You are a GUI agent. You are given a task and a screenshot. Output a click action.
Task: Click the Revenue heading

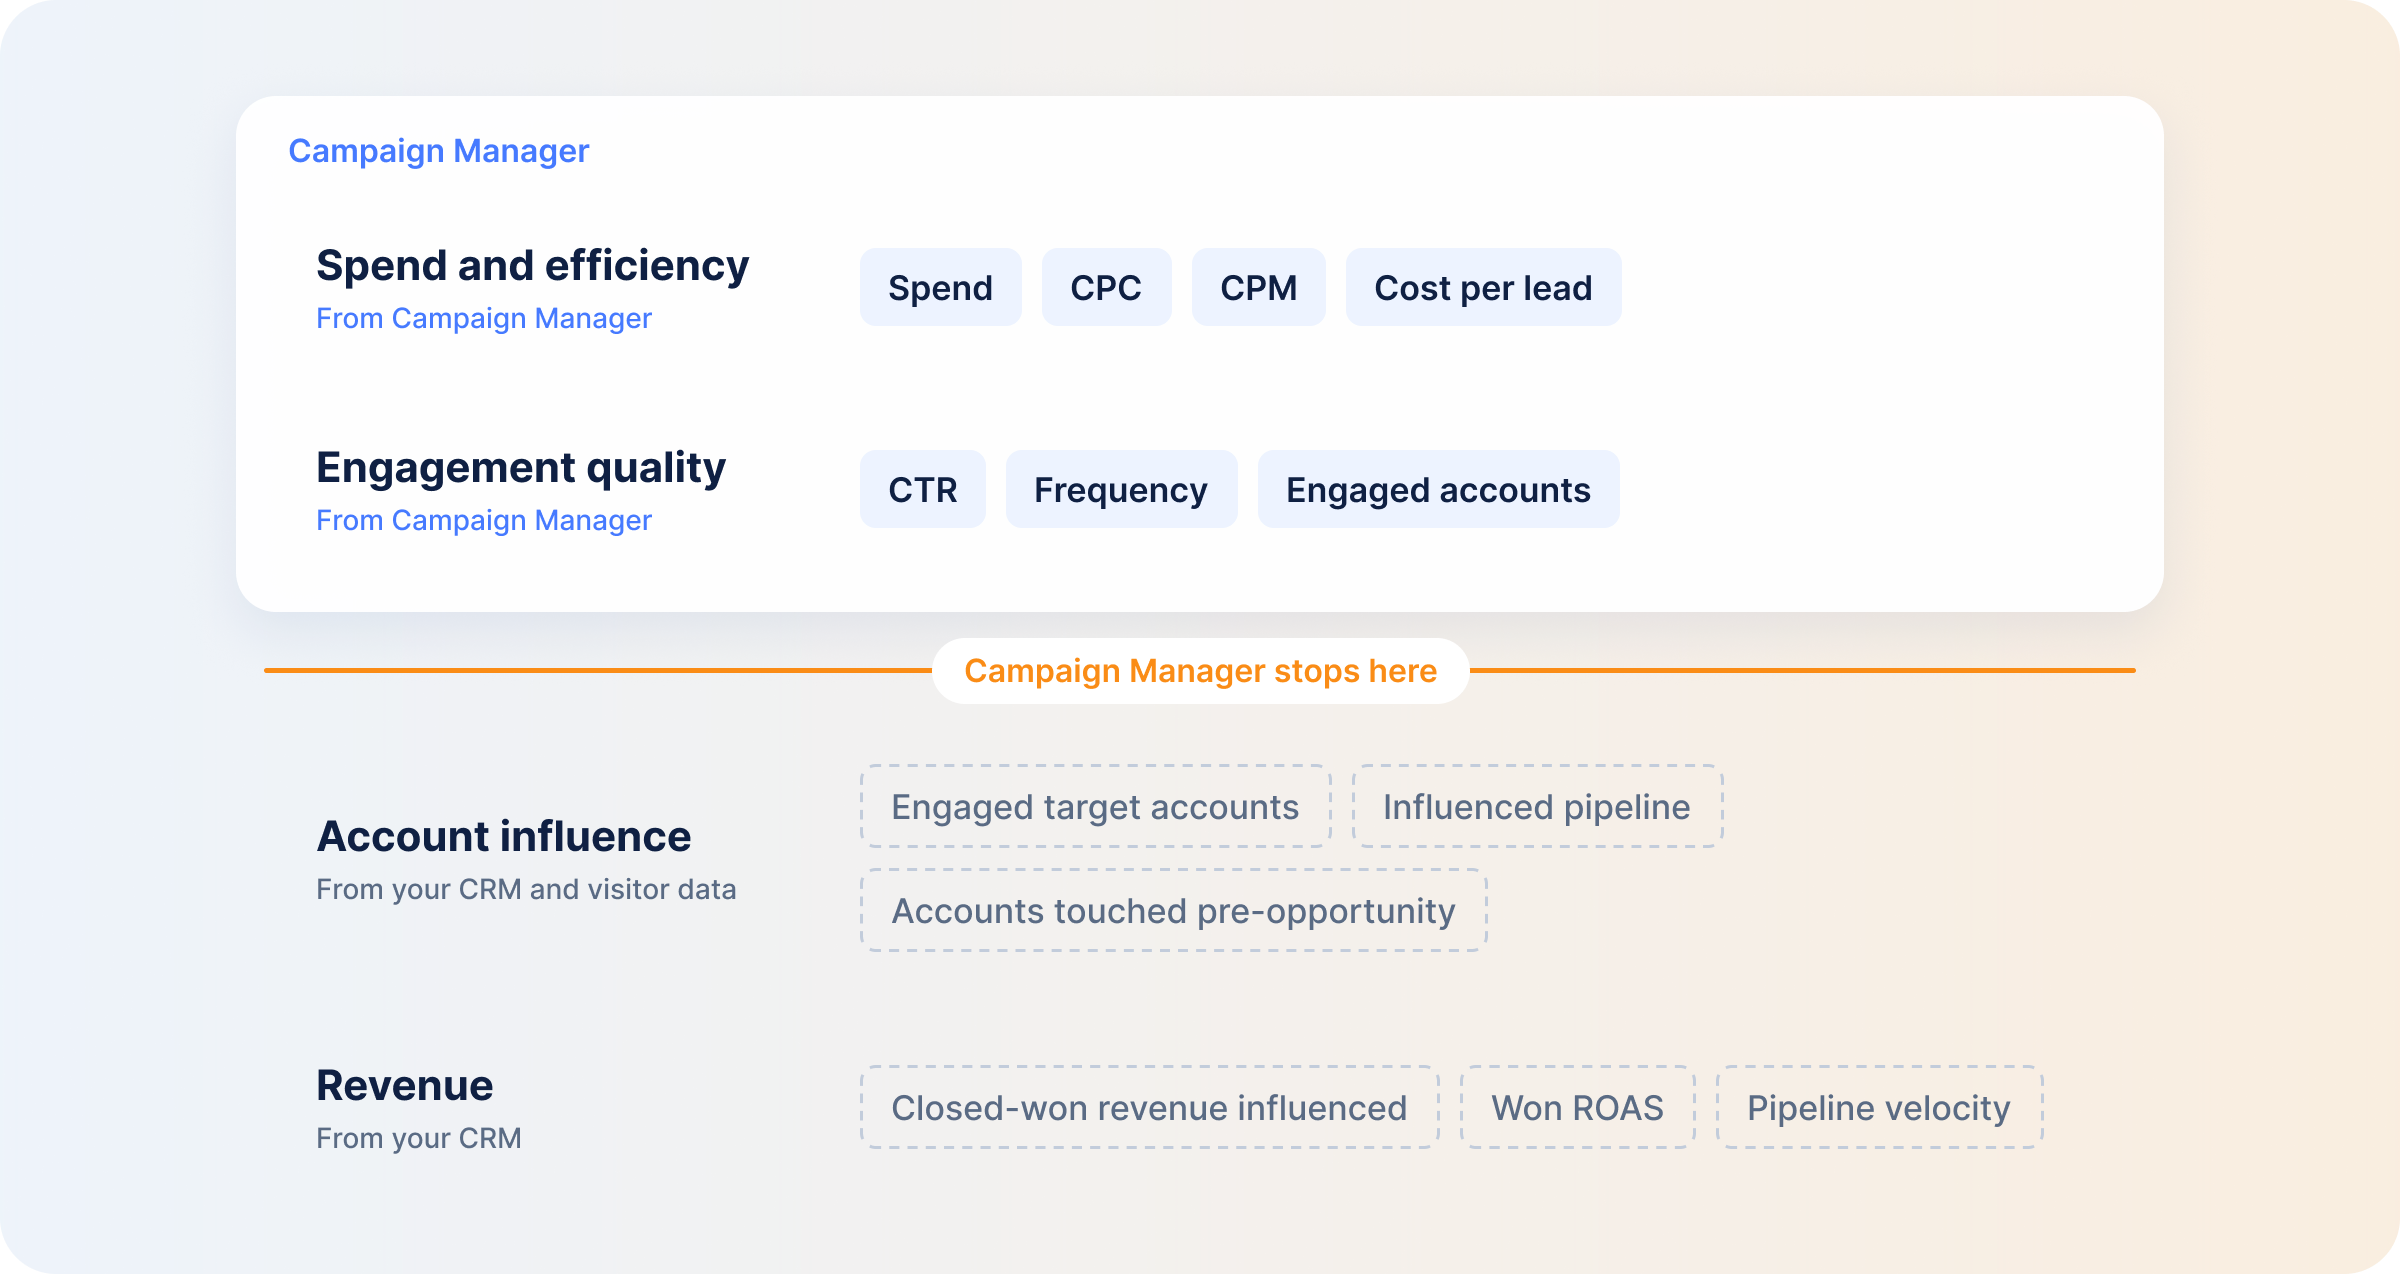click(x=404, y=1086)
